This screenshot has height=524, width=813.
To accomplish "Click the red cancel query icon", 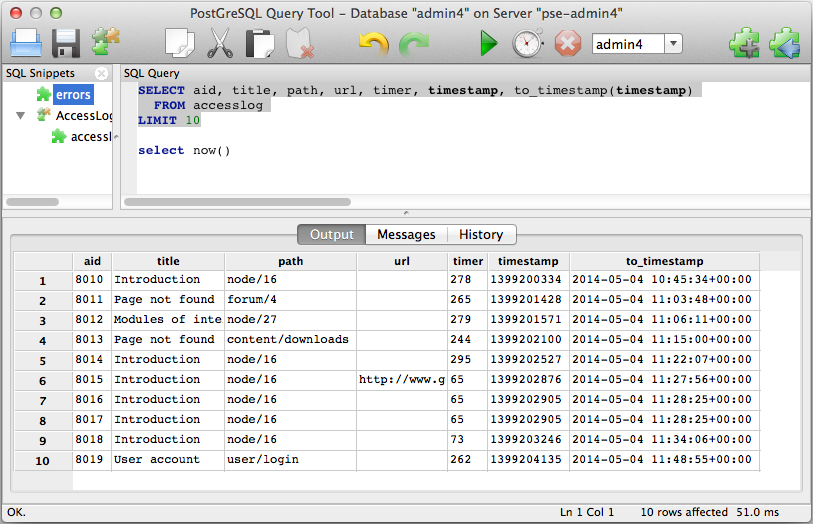I will (567, 43).
